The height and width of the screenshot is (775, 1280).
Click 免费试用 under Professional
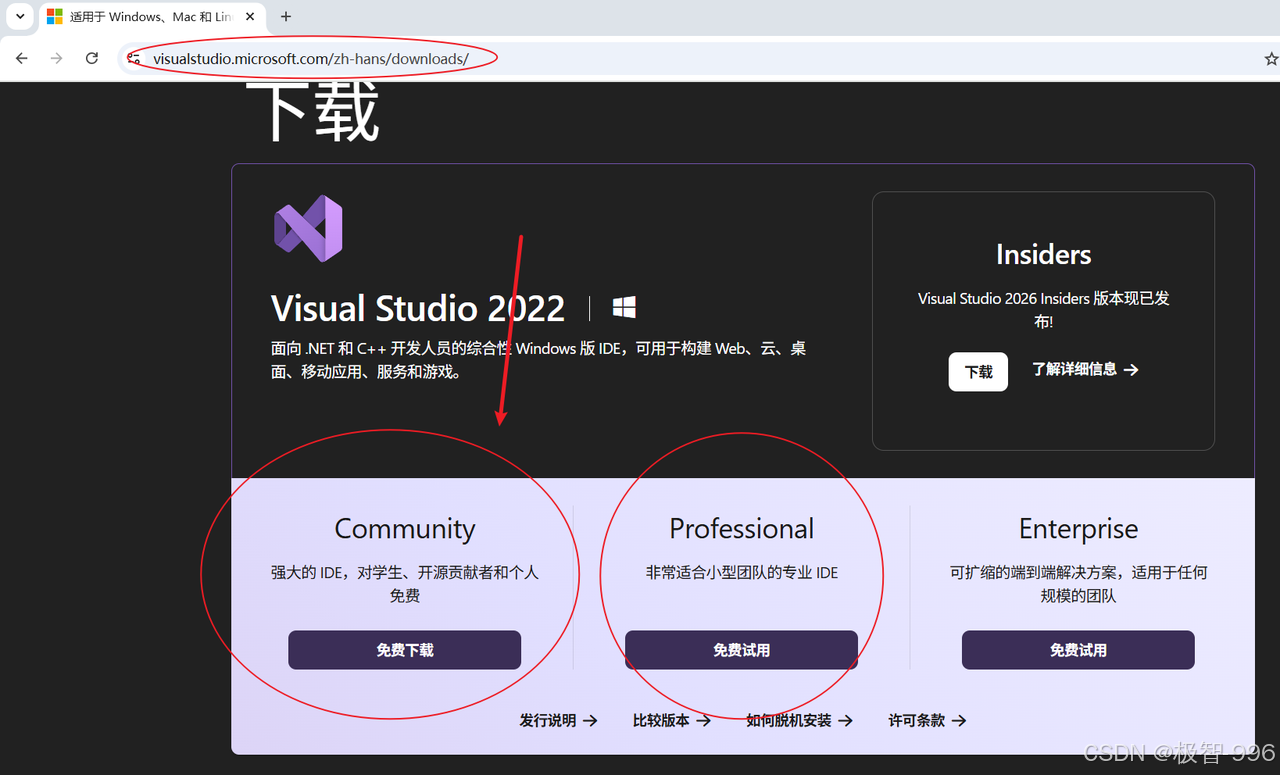click(741, 650)
